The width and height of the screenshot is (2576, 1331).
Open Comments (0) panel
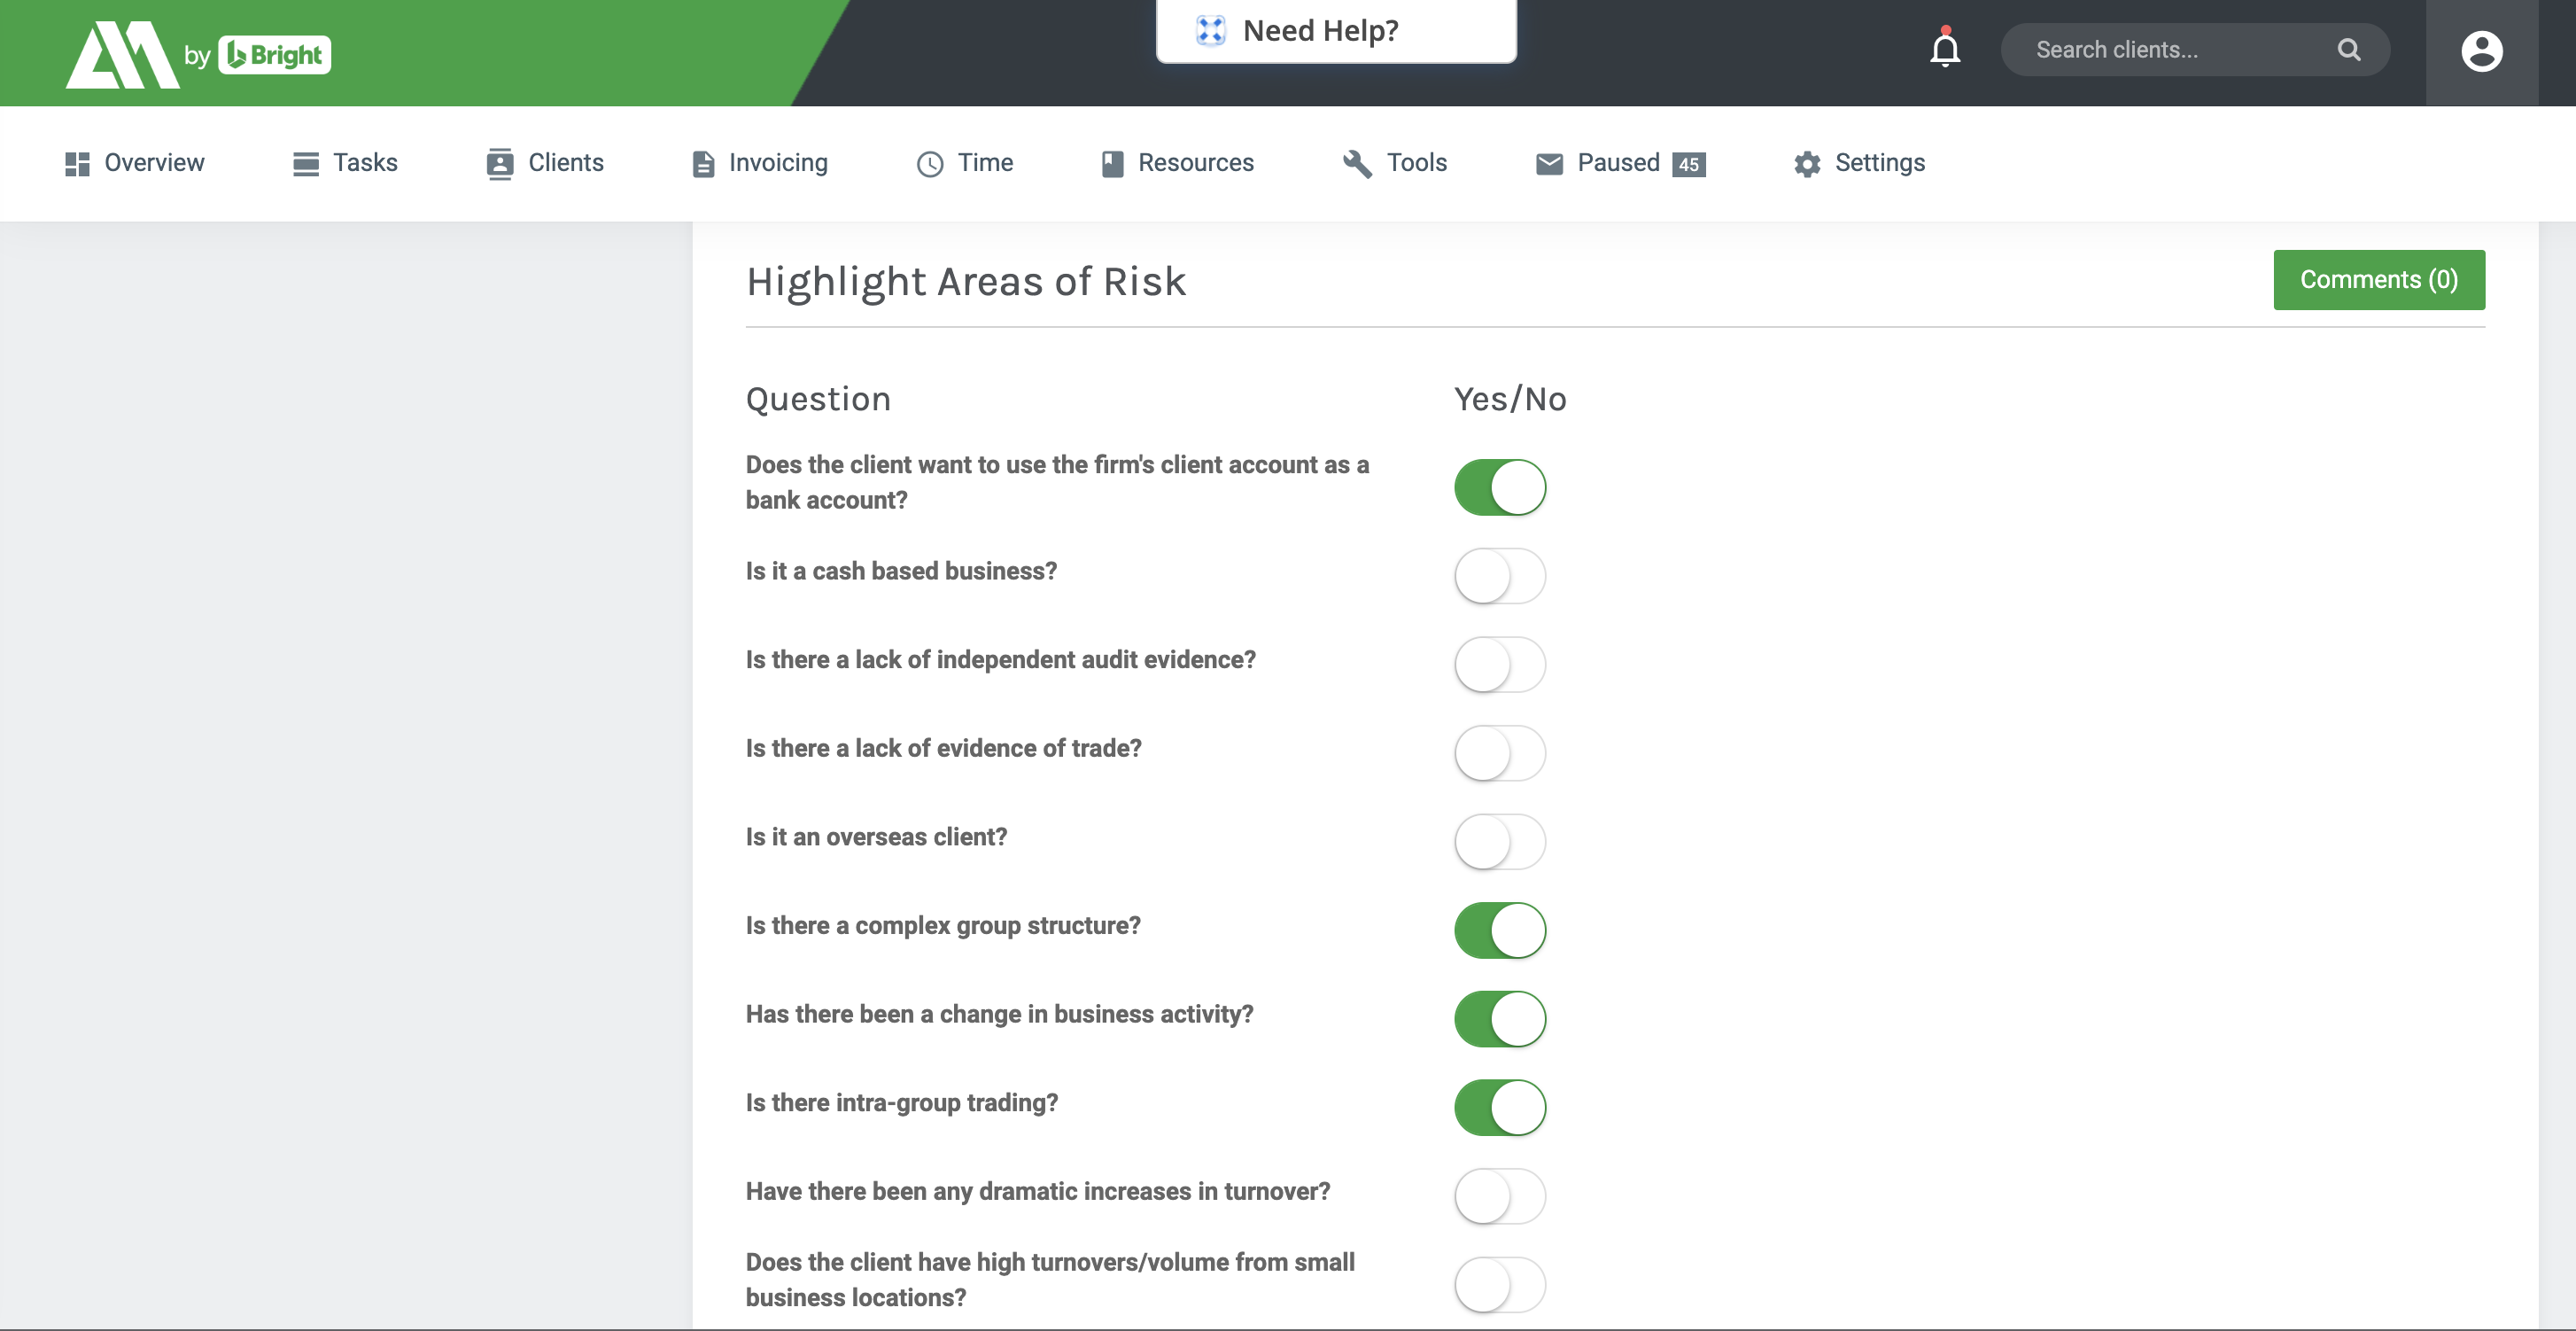[x=2378, y=279]
